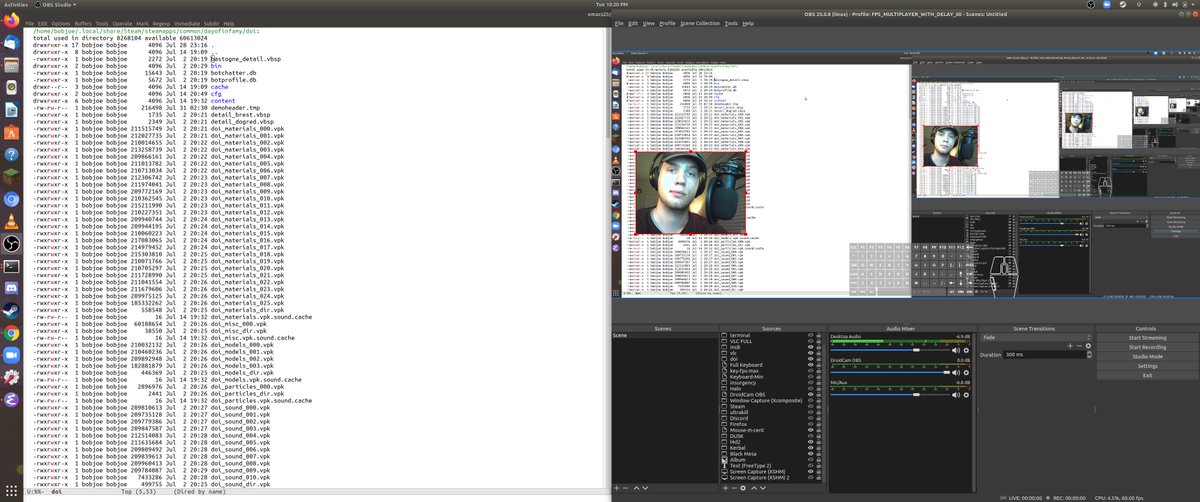Open Zoom from the dock
The width and height of the screenshot is (1200, 502).
coord(11,355)
